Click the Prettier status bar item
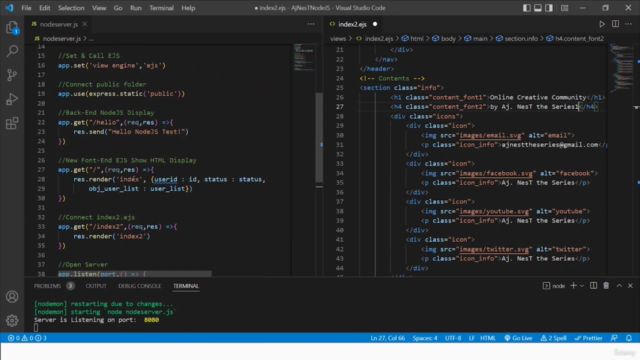The height and width of the screenshot is (360, 640). [588, 338]
